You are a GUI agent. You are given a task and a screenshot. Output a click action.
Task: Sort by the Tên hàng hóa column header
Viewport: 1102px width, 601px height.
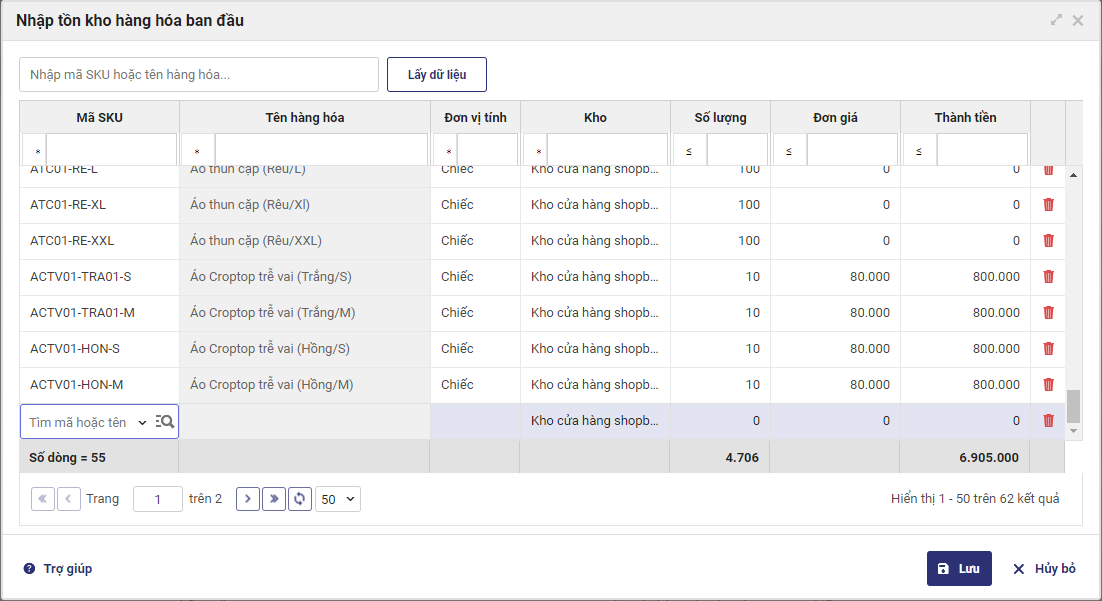click(305, 118)
